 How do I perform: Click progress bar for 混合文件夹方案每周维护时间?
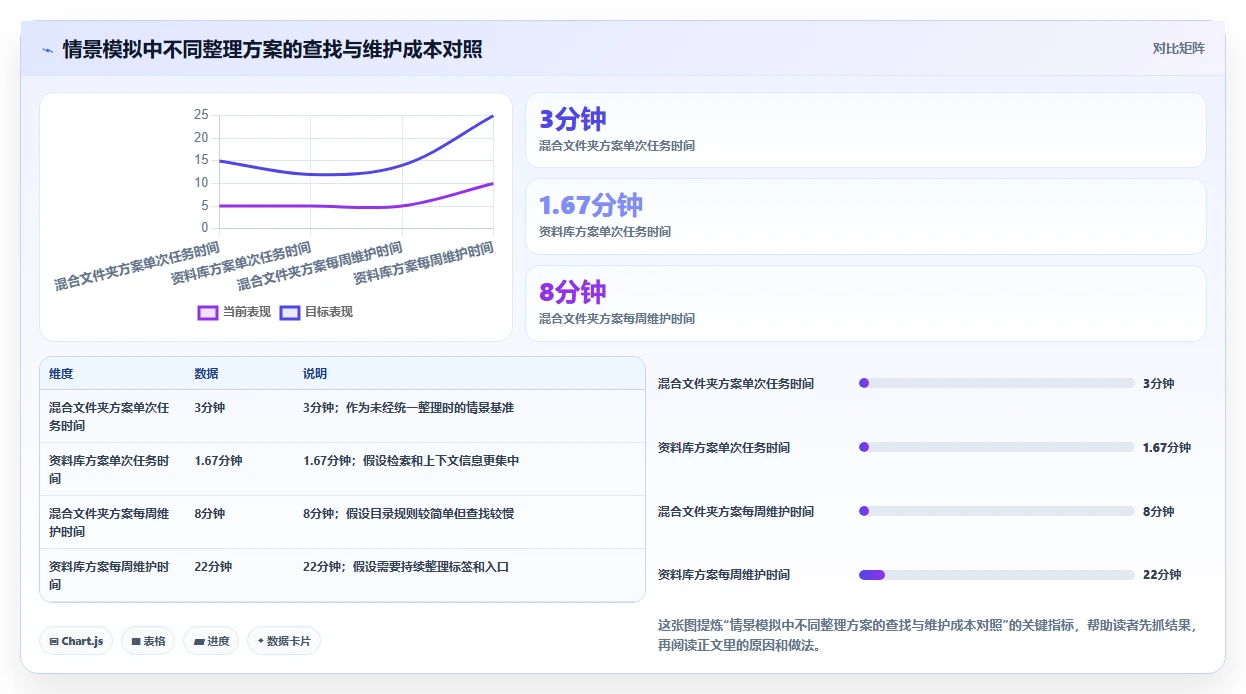[x=997, y=511]
